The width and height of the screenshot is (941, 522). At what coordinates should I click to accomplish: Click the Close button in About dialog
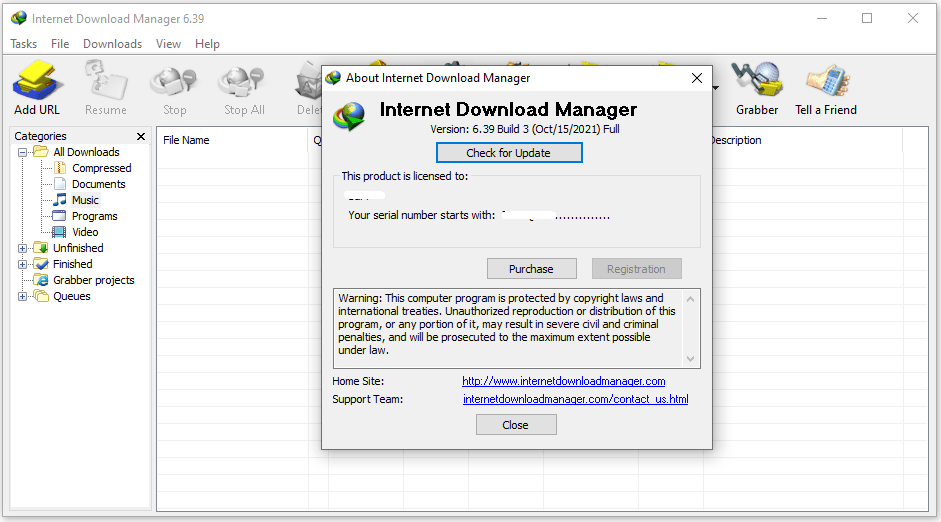516,425
